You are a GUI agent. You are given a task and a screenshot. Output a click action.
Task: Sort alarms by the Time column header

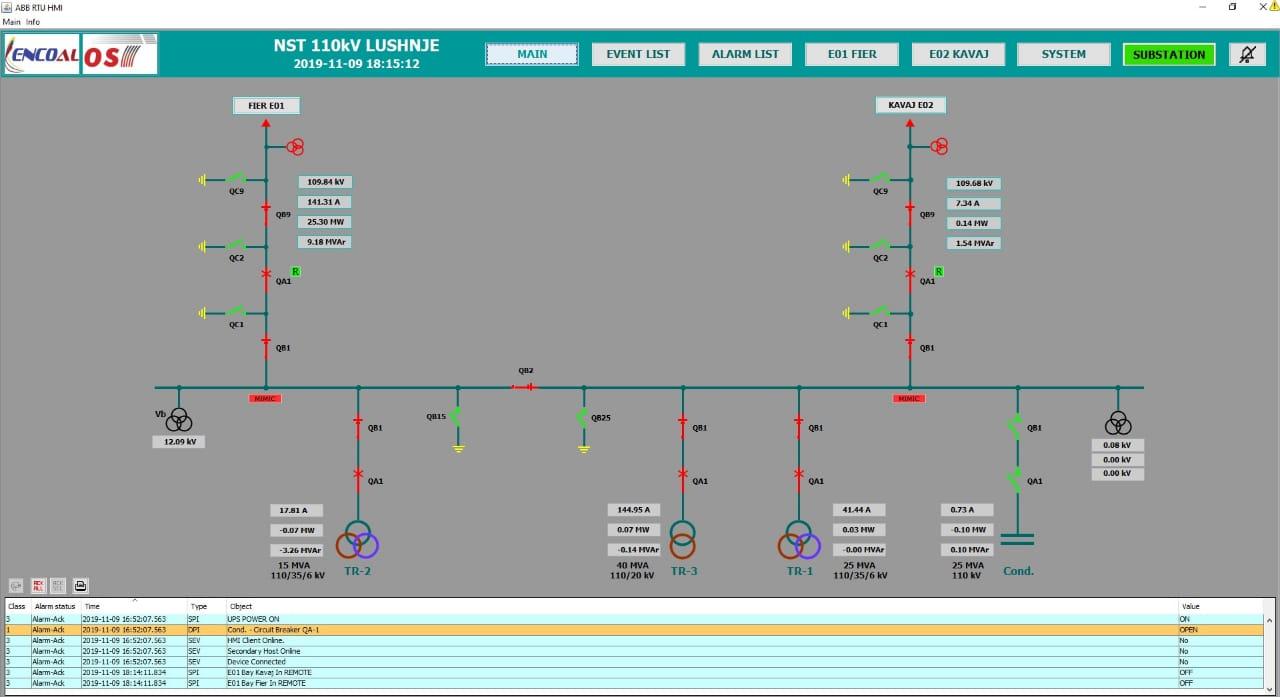point(134,606)
